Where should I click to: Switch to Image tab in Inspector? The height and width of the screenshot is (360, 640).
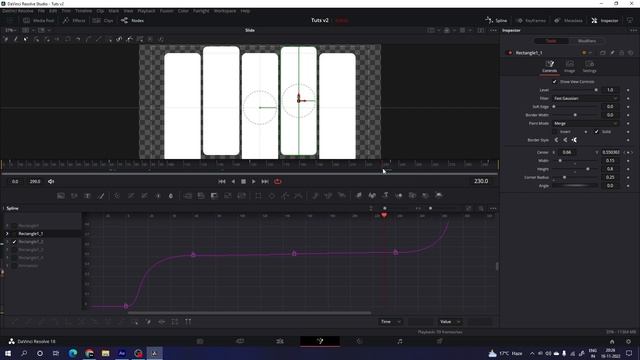coord(569,67)
